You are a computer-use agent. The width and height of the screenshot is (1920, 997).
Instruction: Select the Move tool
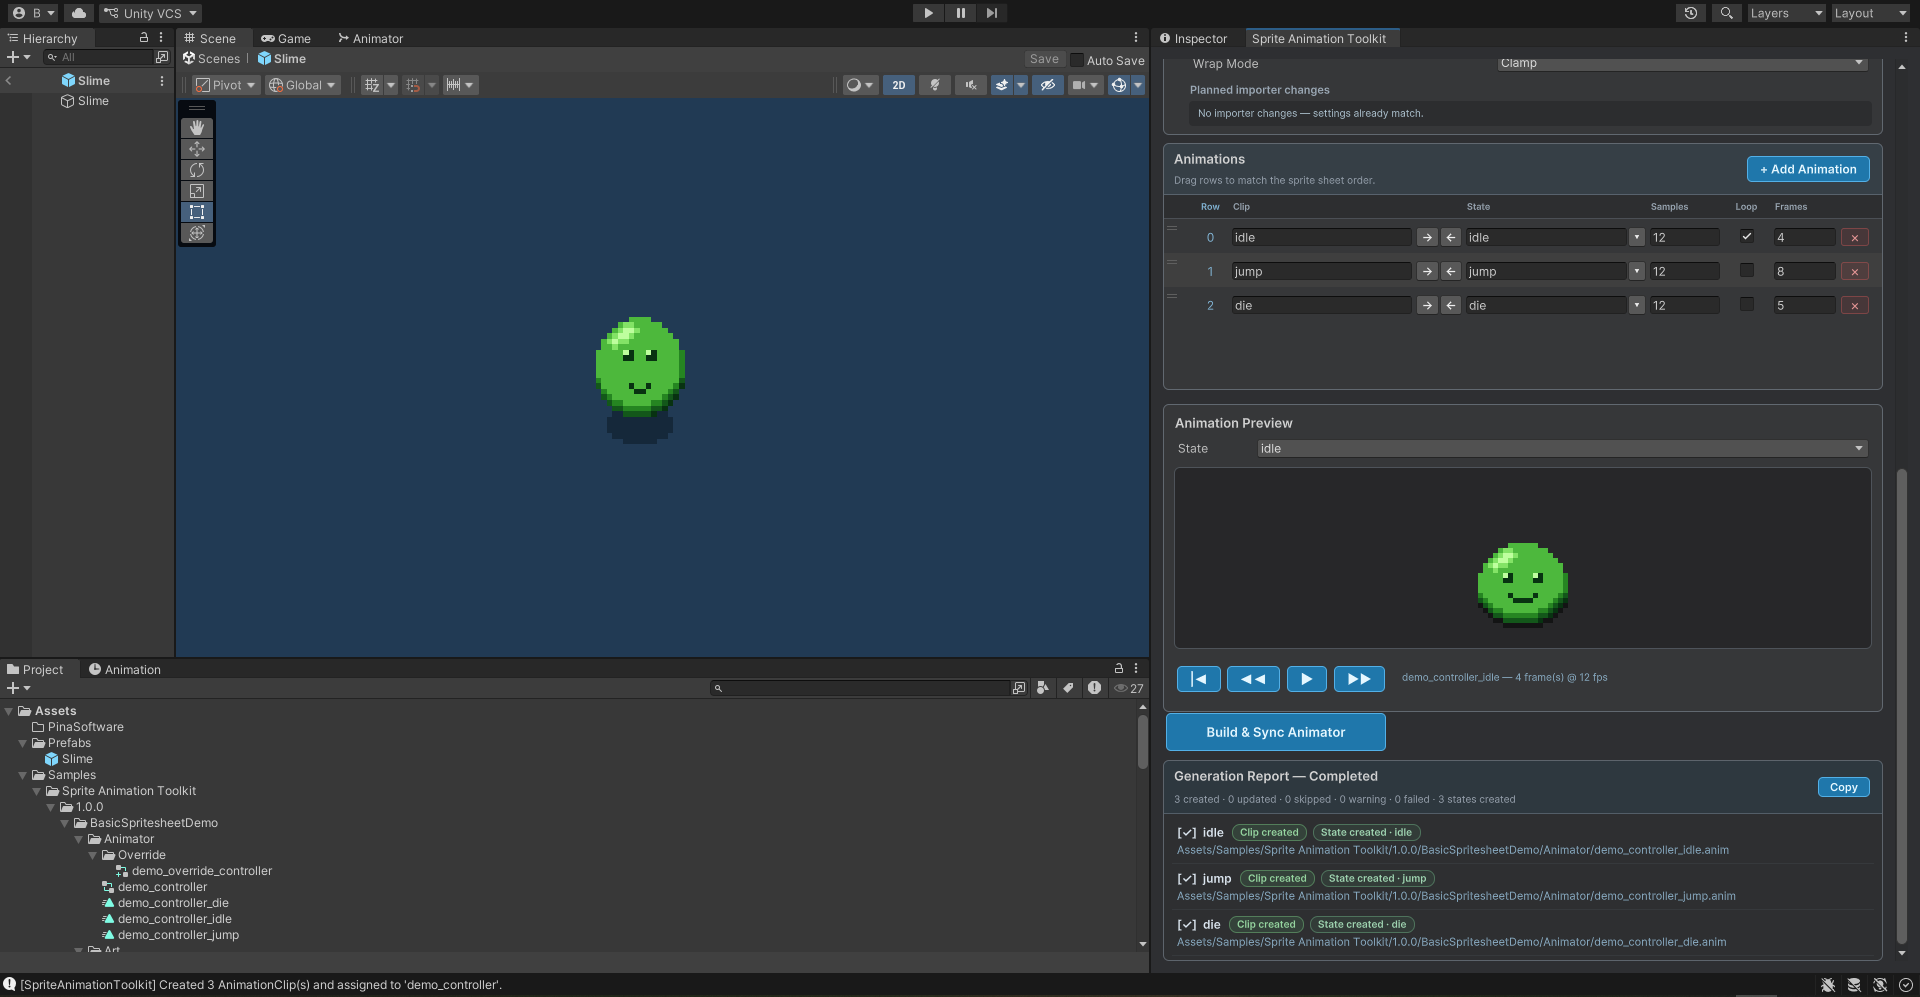click(197, 149)
